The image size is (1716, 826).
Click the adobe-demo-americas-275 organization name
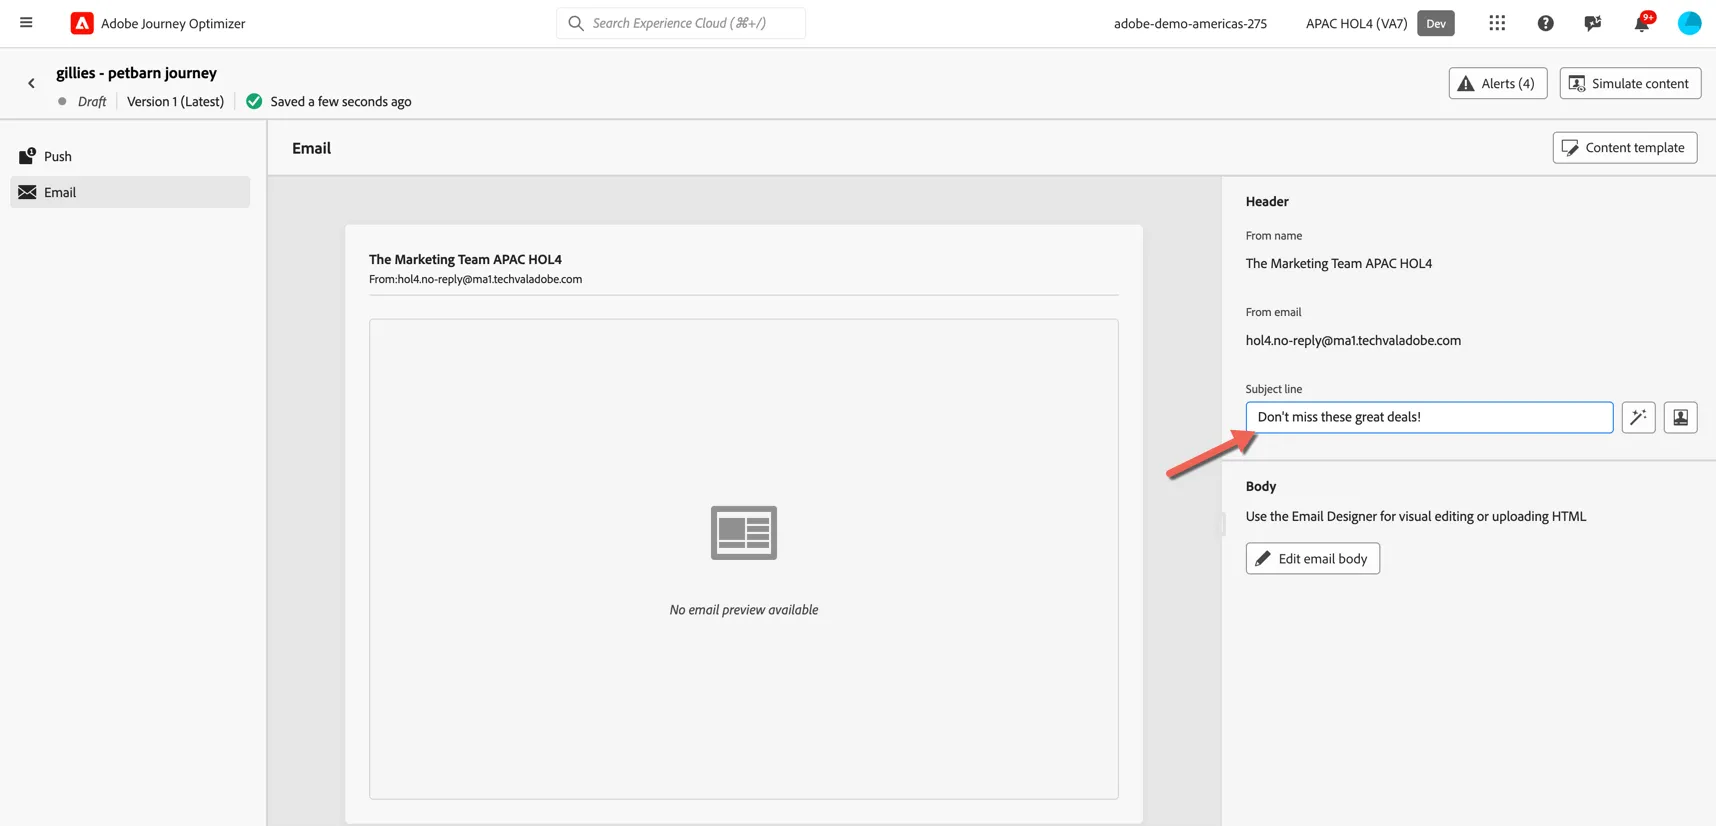[x=1190, y=23]
